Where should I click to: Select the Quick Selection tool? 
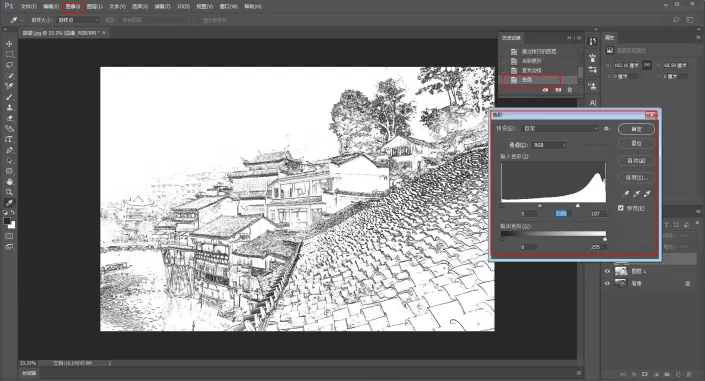coord(9,76)
